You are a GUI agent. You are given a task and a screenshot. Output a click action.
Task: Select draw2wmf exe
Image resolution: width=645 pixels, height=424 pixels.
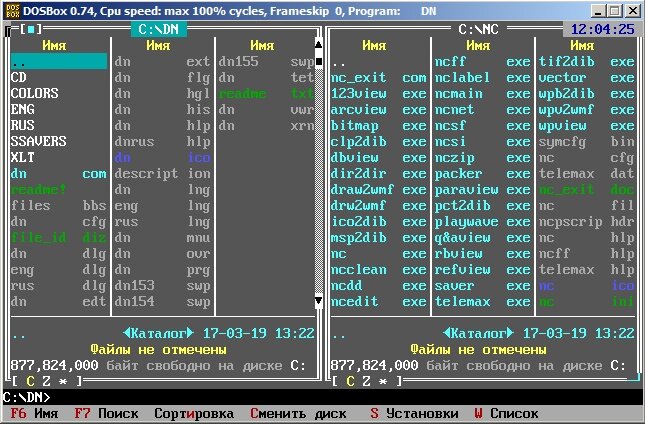pos(378,190)
